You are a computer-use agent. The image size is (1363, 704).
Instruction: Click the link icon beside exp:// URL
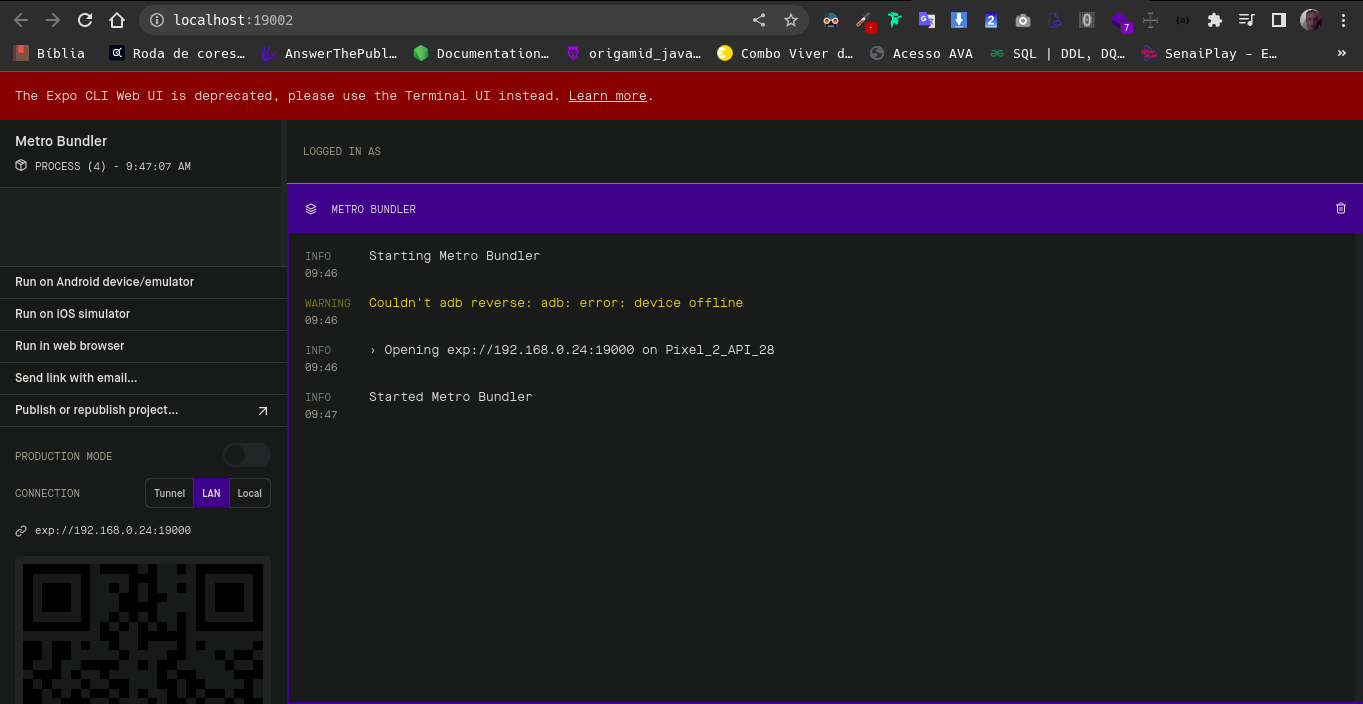point(21,531)
